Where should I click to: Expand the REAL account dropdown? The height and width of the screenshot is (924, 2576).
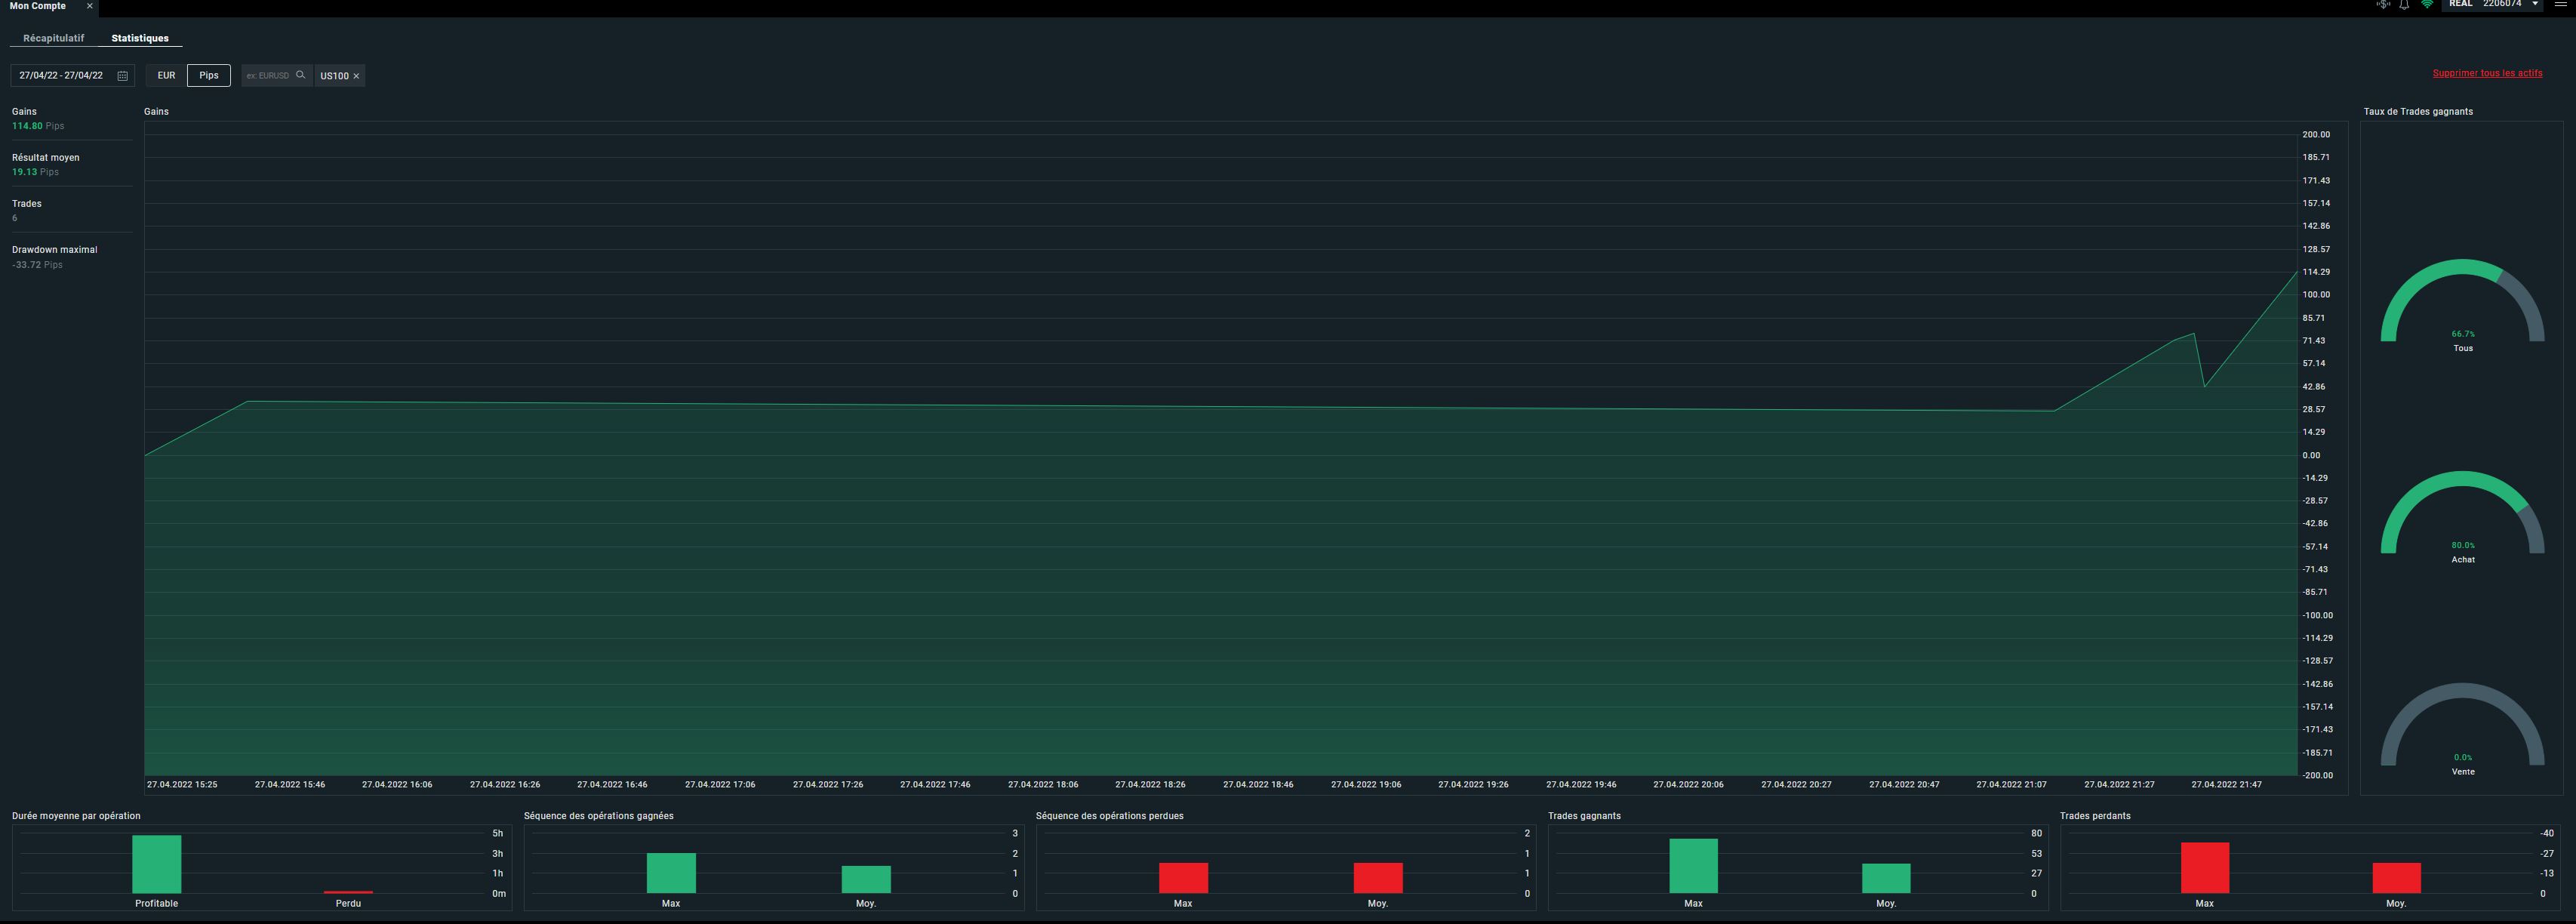pyautogui.click(x=2535, y=5)
